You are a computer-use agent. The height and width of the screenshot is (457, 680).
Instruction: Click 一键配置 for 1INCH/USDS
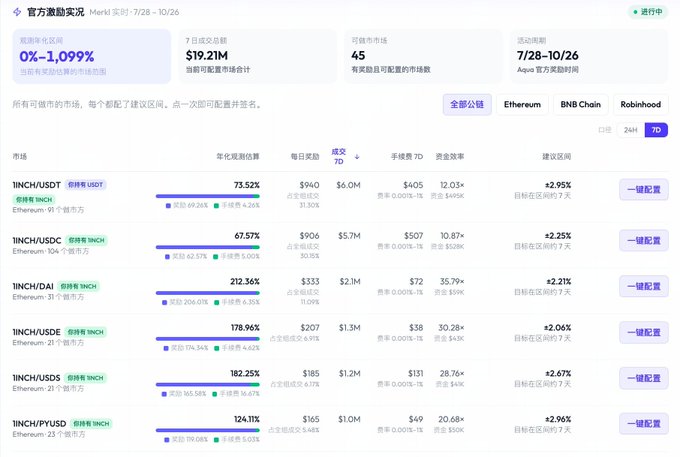(644, 378)
